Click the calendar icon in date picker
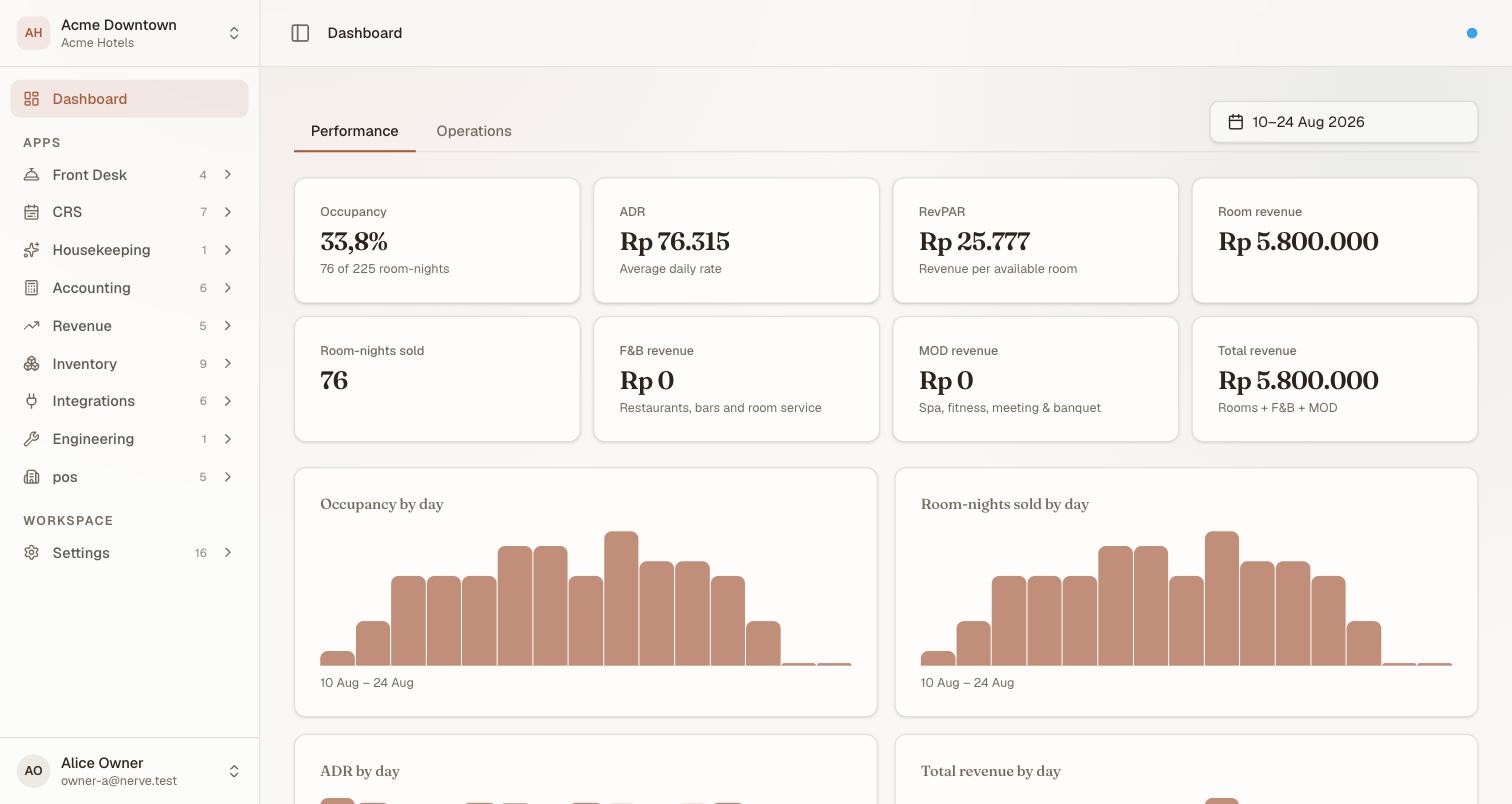 point(1236,122)
